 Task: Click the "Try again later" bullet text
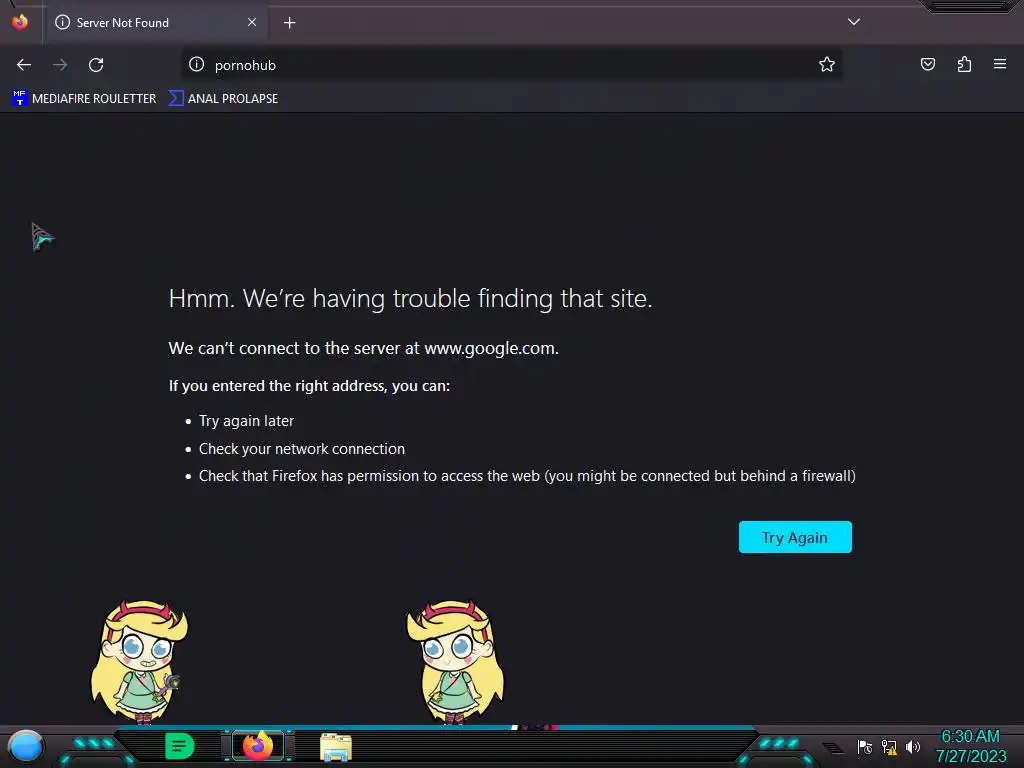tap(246, 421)
